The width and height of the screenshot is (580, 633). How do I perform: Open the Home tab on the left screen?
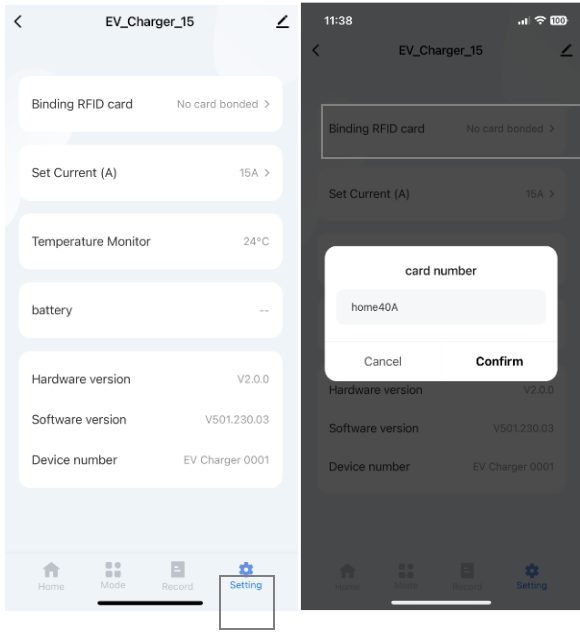(x=51, y=576)
